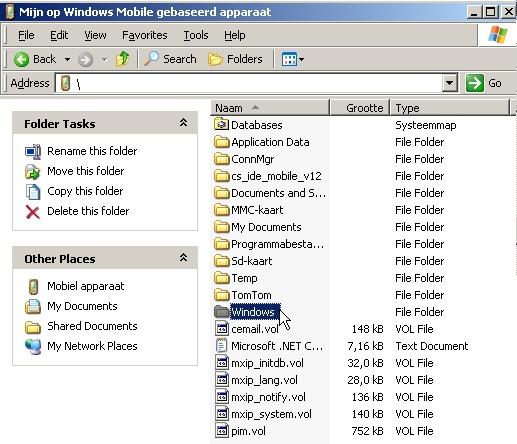Click My Documents link in Other Places
The image size is (517, 444).
(x=82, y=306)
